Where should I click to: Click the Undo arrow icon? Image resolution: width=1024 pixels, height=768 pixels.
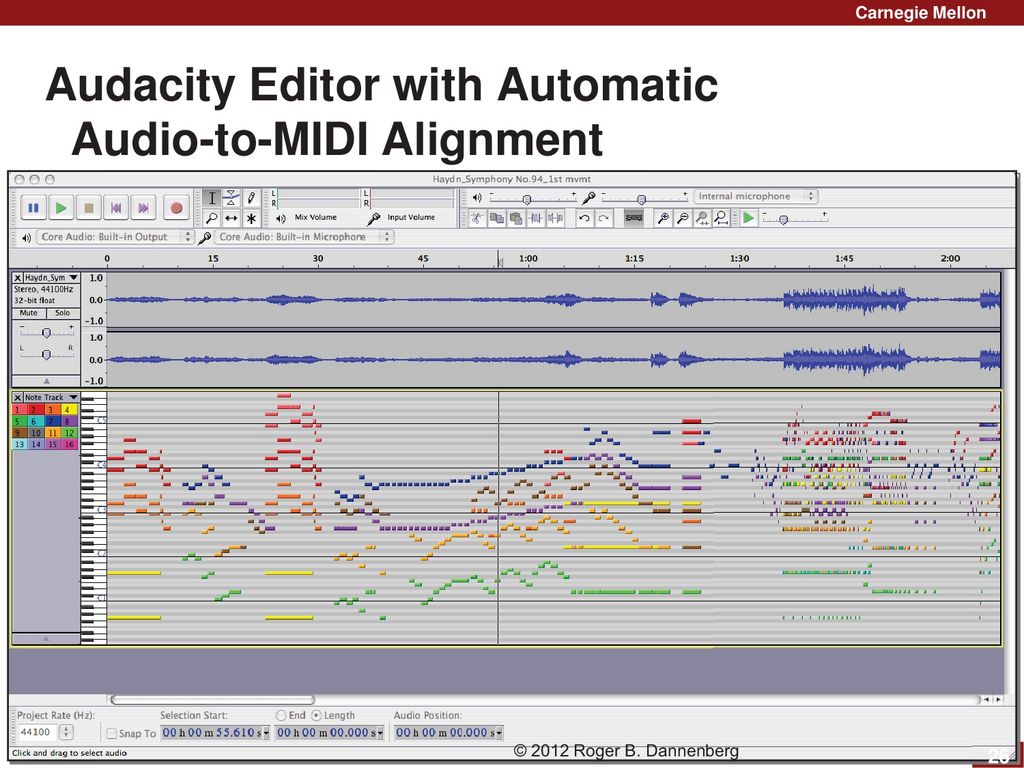pyautogui.click(x=583, y=218)
